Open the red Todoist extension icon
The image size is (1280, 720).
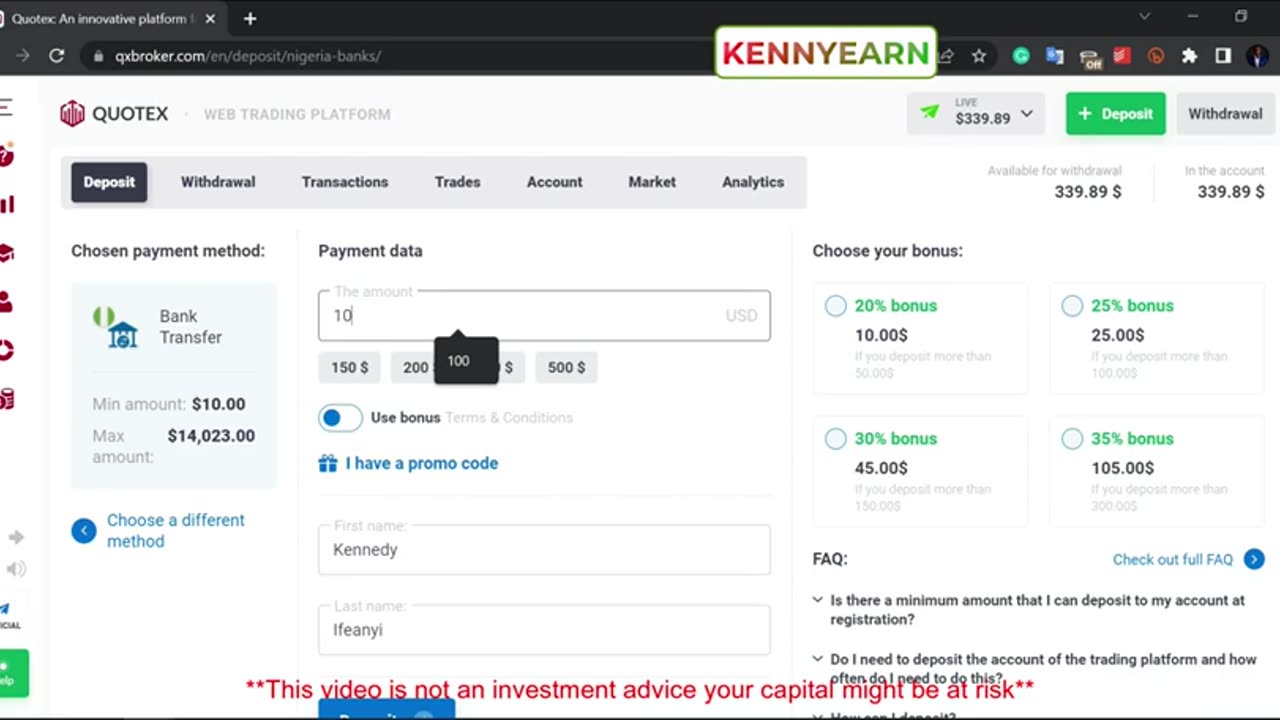[1122, 56]
